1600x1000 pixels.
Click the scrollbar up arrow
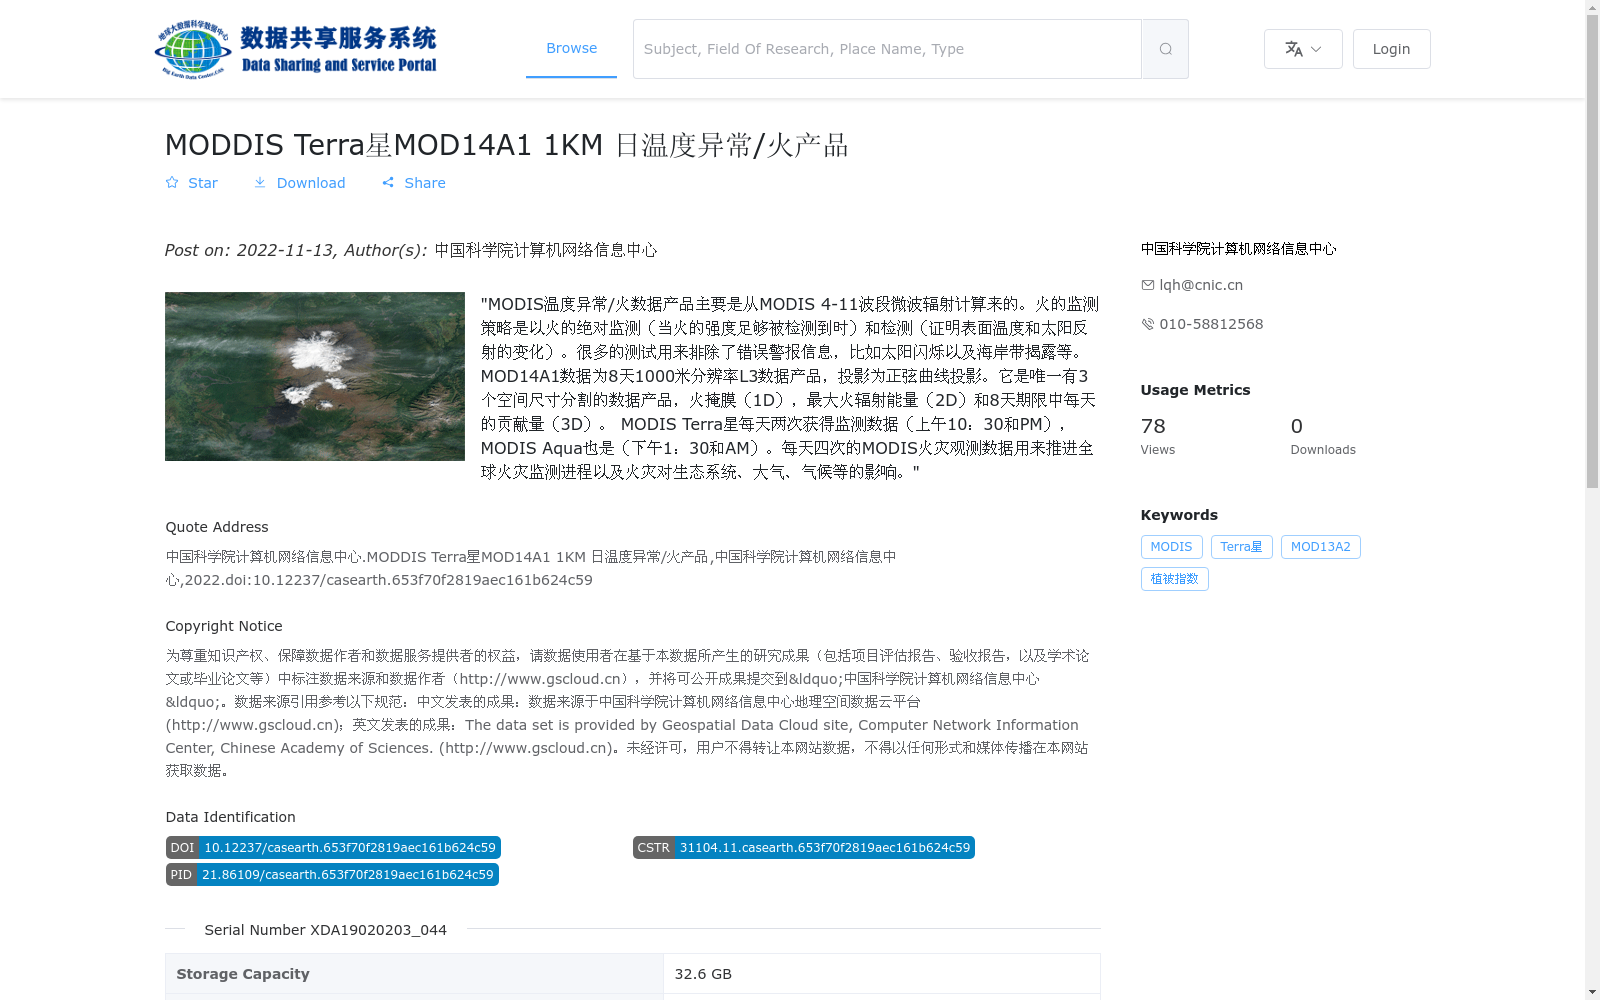1593,7
